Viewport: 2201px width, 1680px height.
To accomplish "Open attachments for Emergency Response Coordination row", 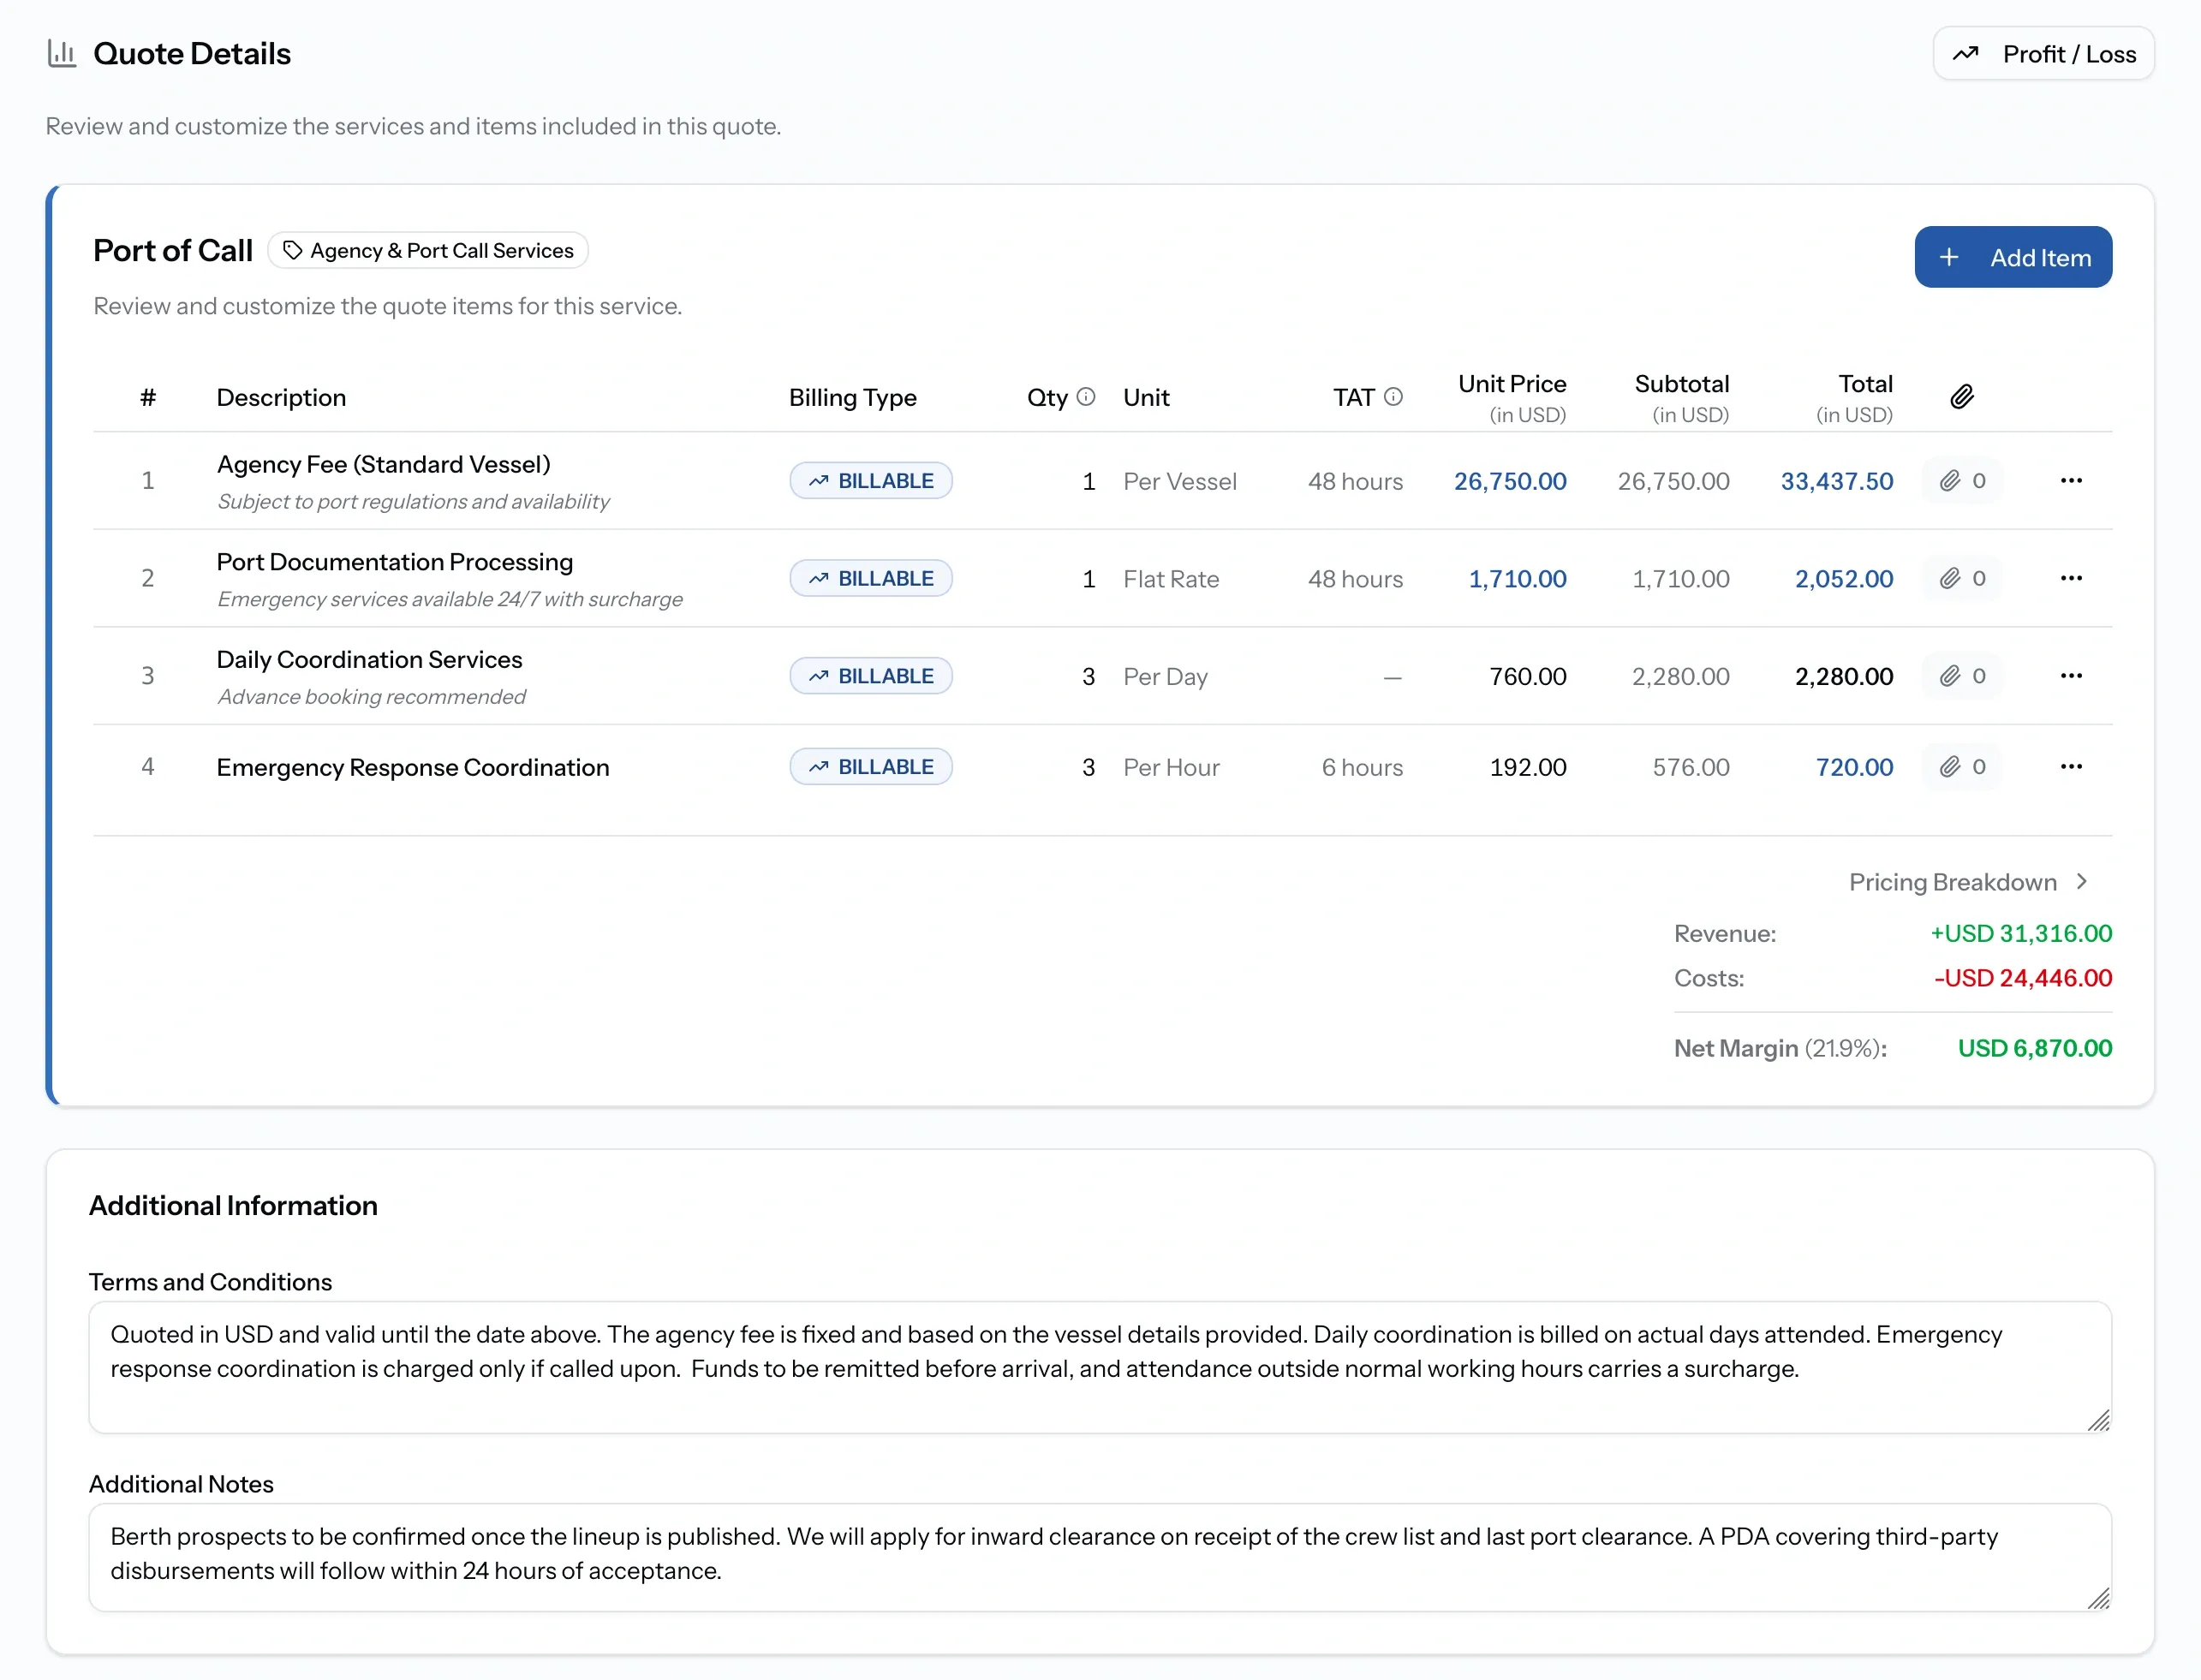I will pos(1961,767).
